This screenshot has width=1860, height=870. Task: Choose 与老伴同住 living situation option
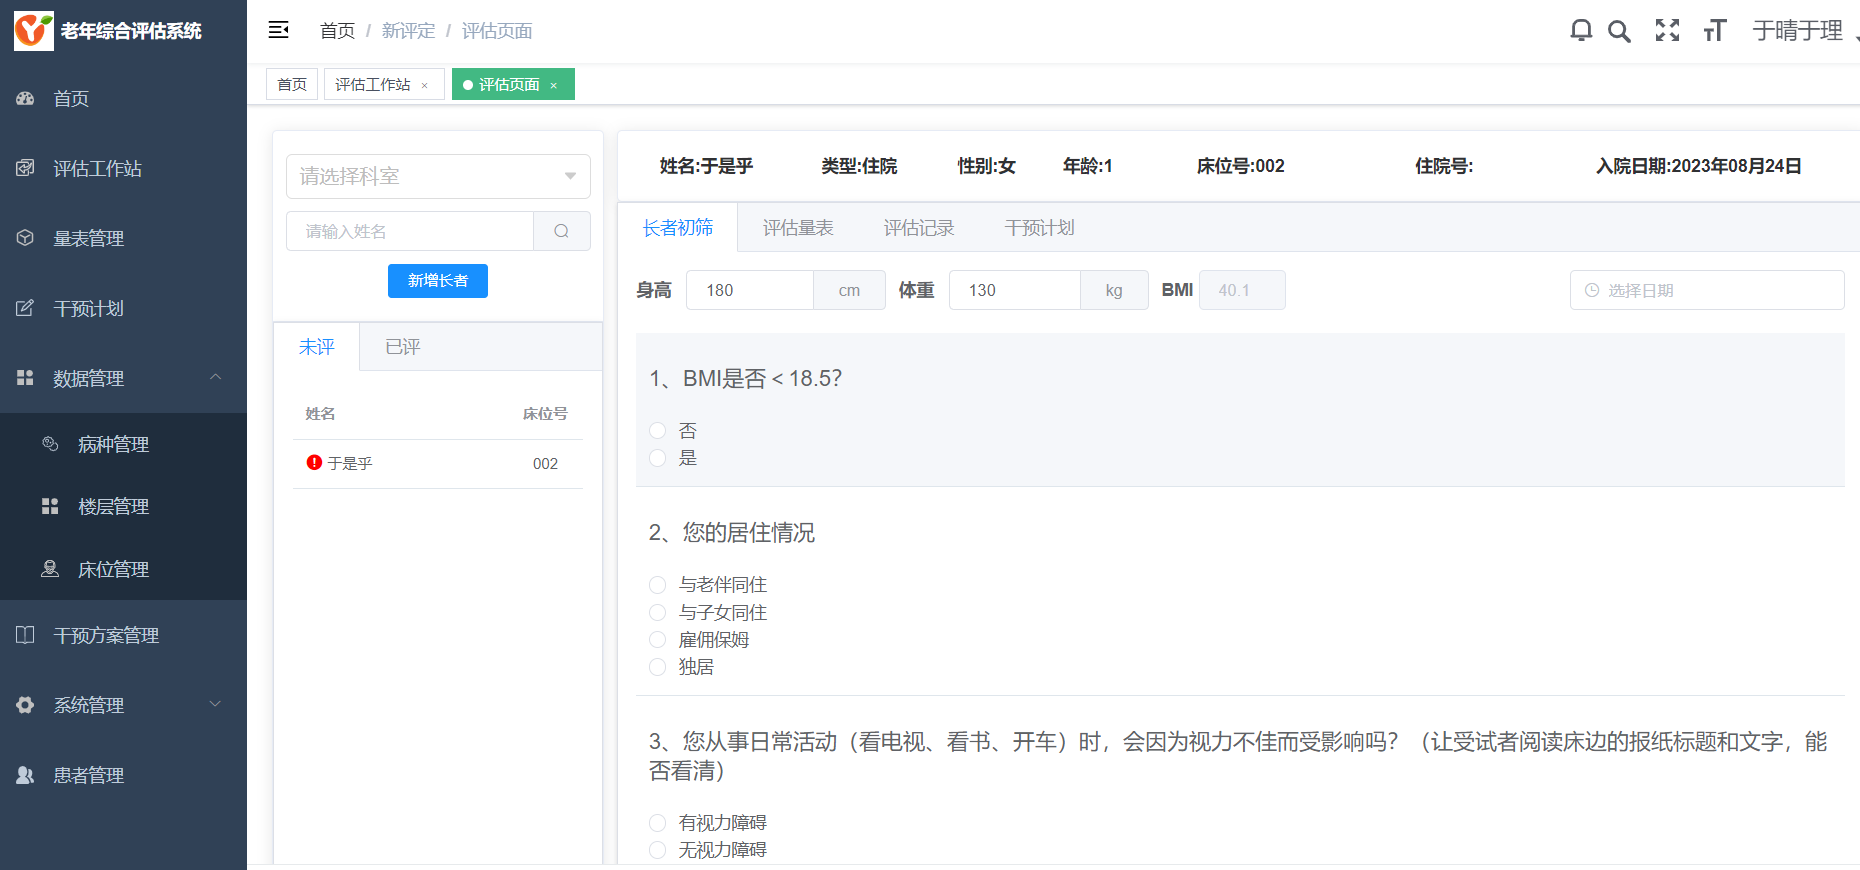click(x=658, y=585)
